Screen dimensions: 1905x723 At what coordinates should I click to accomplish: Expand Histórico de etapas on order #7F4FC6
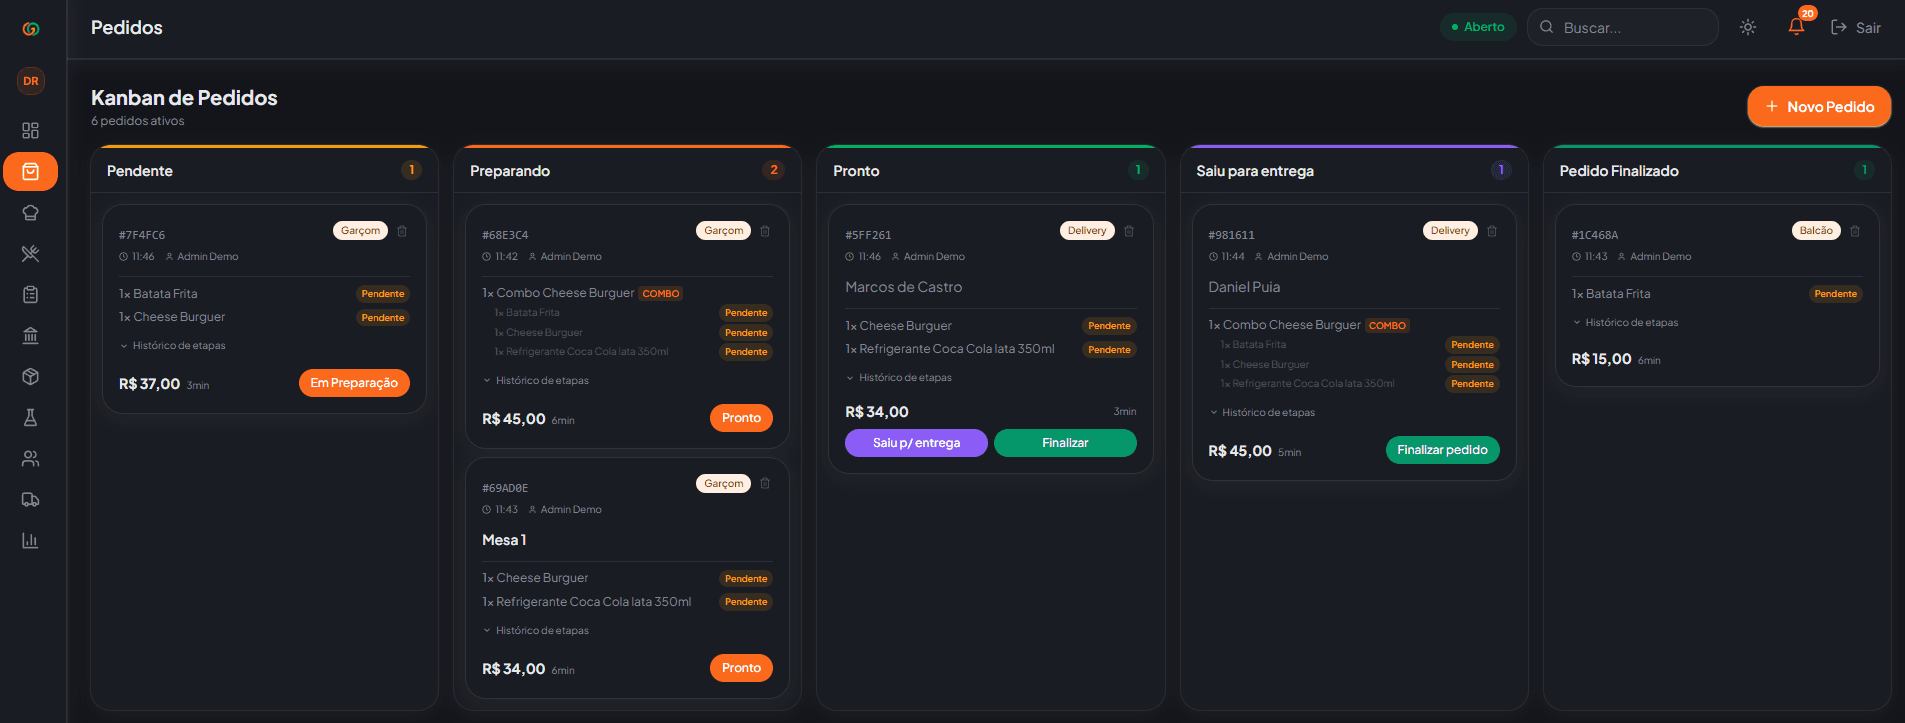[x=172, y=346]
